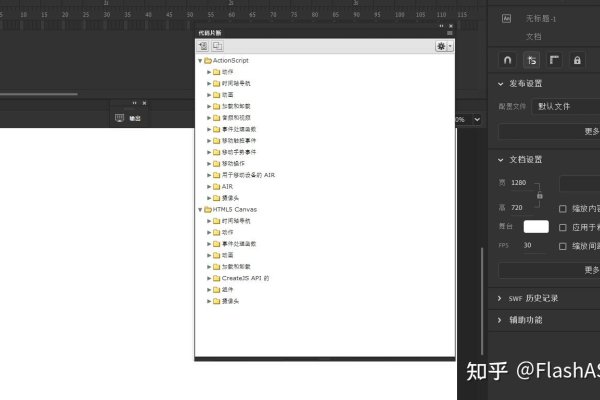Enable the 应用于 checkbox
600x400 pixels.
(562, 227)
